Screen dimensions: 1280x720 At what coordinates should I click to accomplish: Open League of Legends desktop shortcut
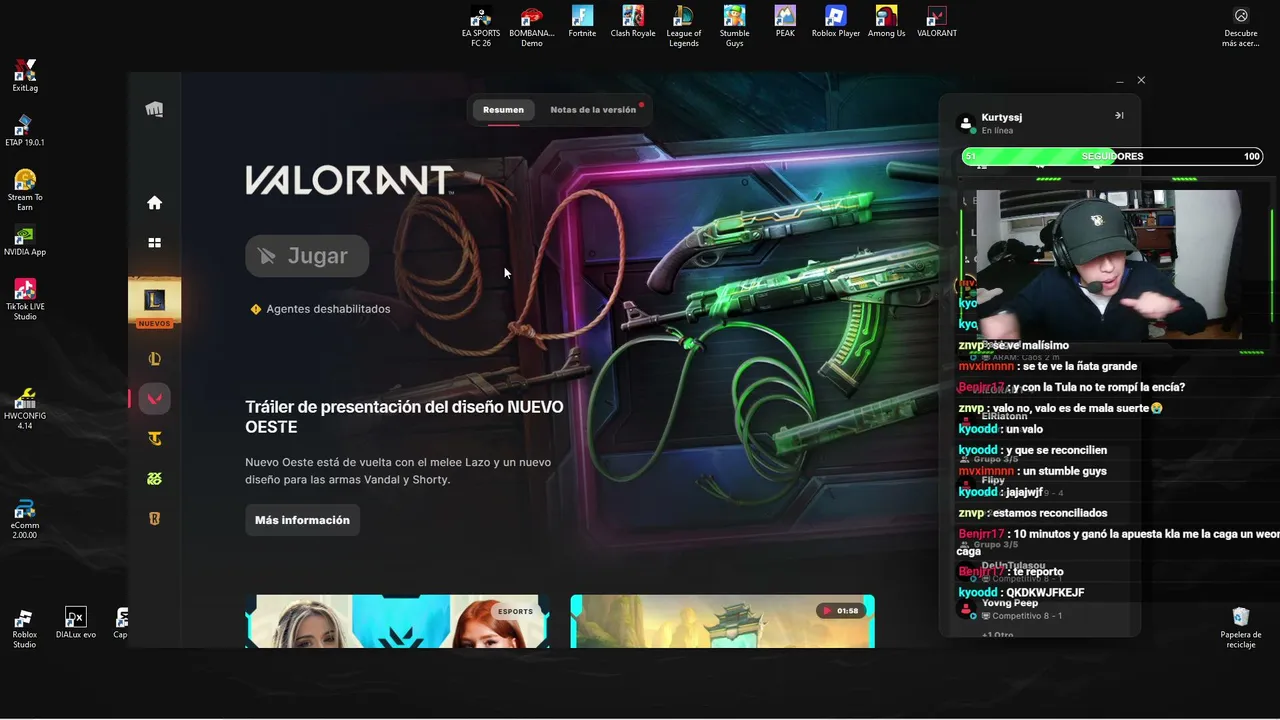coord(684,27)
